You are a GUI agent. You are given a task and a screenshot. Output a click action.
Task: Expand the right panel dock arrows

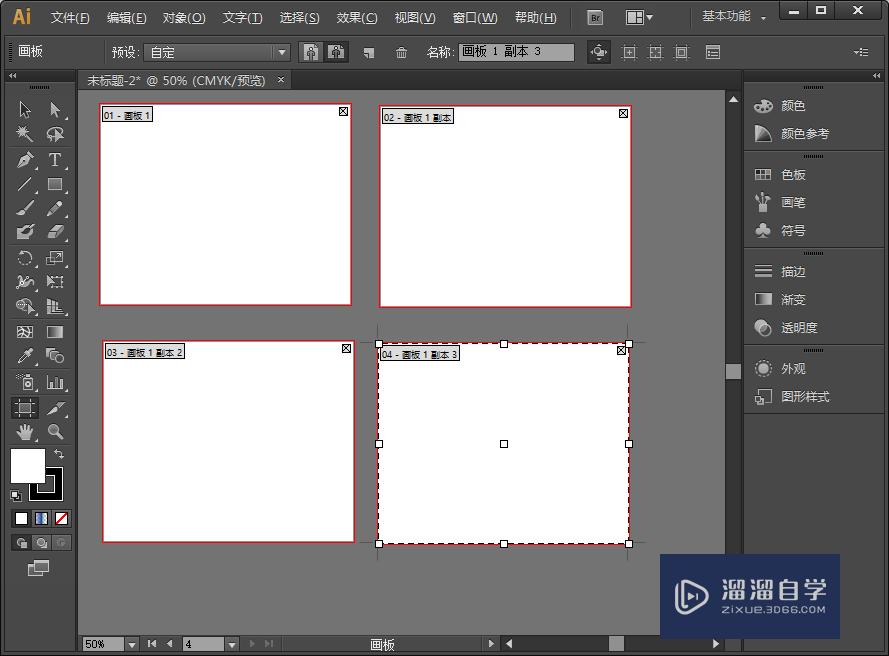click(x=877, y=75)
